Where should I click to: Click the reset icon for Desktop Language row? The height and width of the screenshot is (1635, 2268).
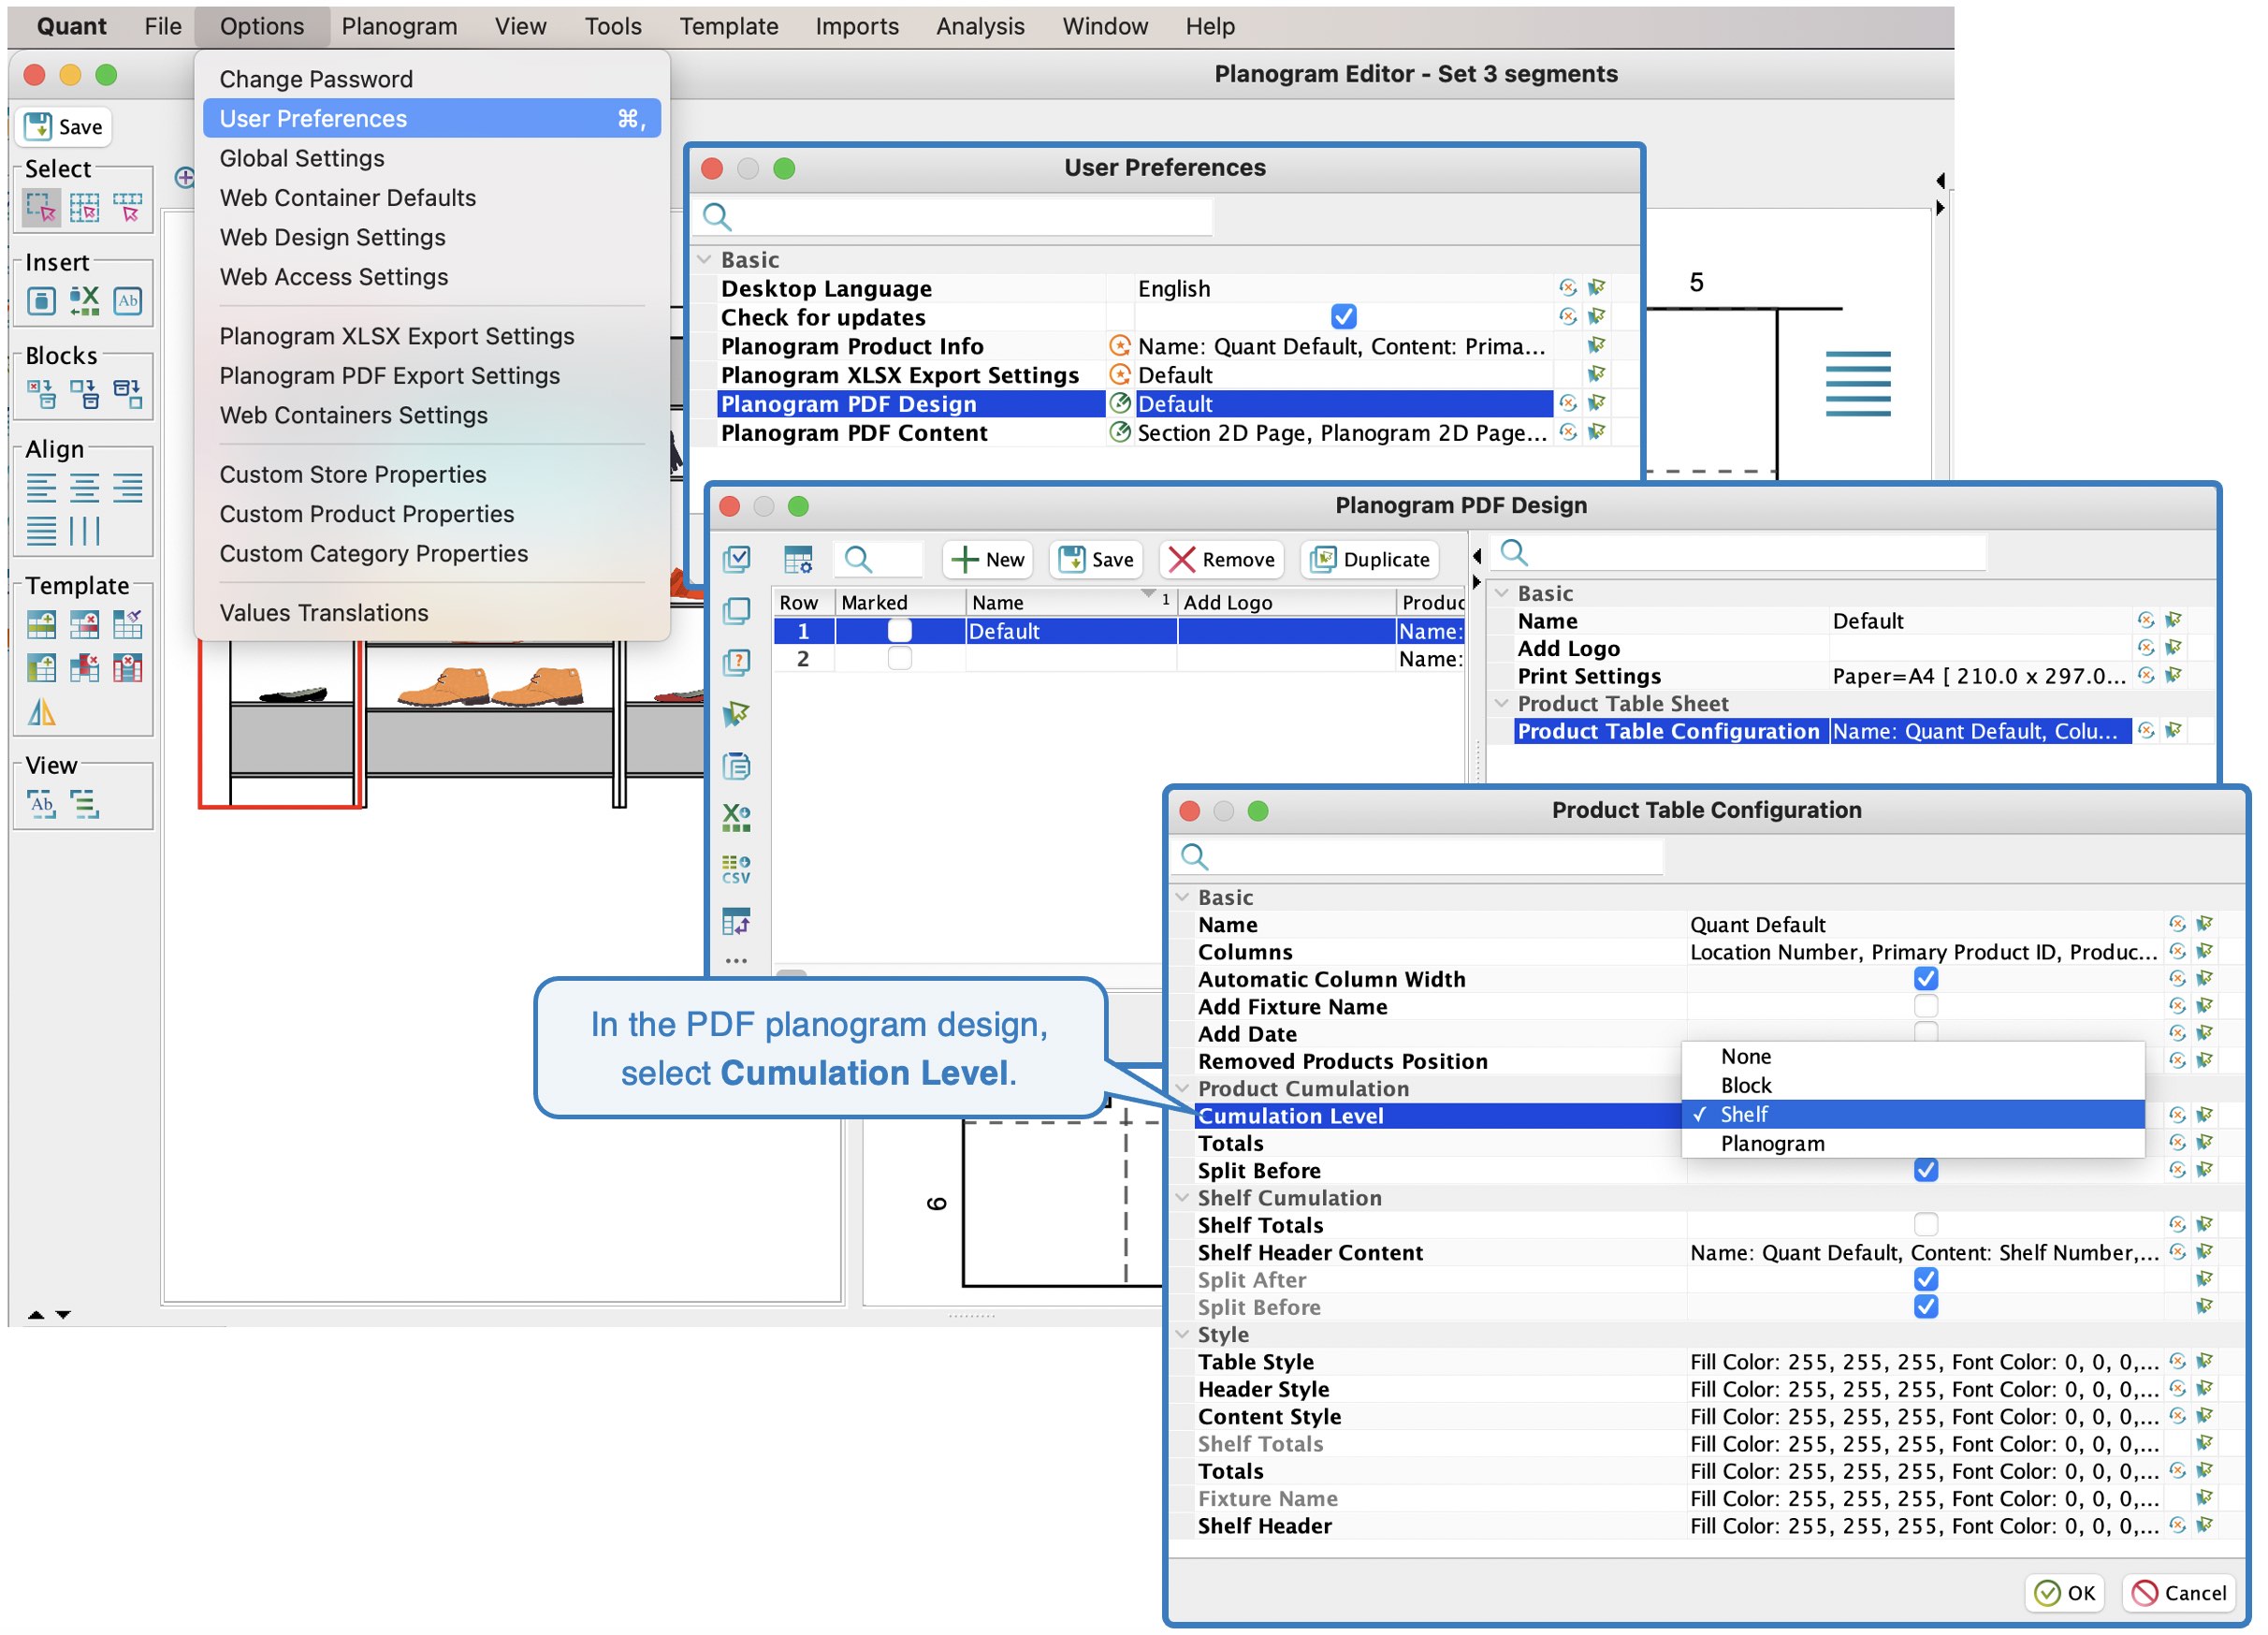coord(1568,288)
